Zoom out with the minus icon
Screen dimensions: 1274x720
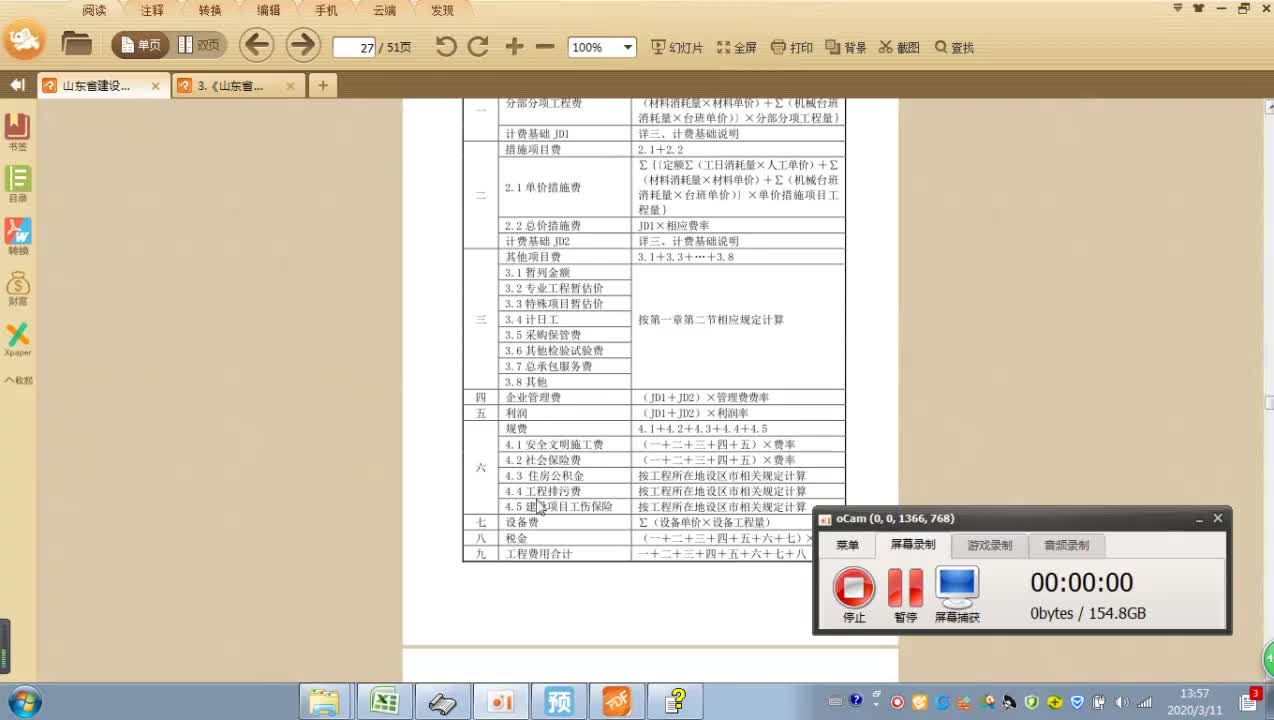pyautogui.click(x=545, y=46)
